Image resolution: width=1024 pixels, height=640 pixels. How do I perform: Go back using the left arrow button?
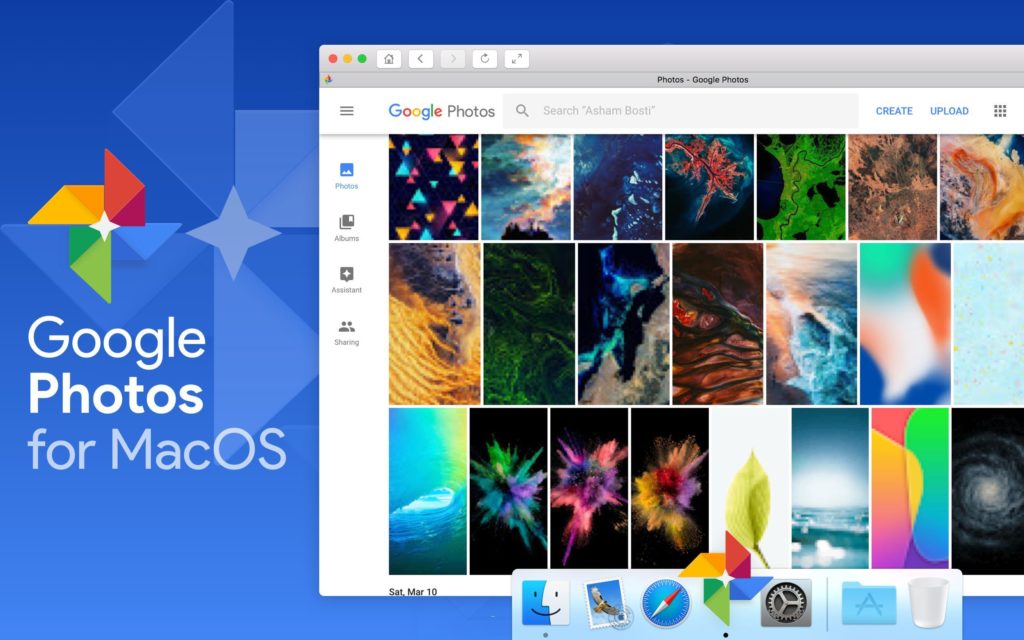pos(421,59)
